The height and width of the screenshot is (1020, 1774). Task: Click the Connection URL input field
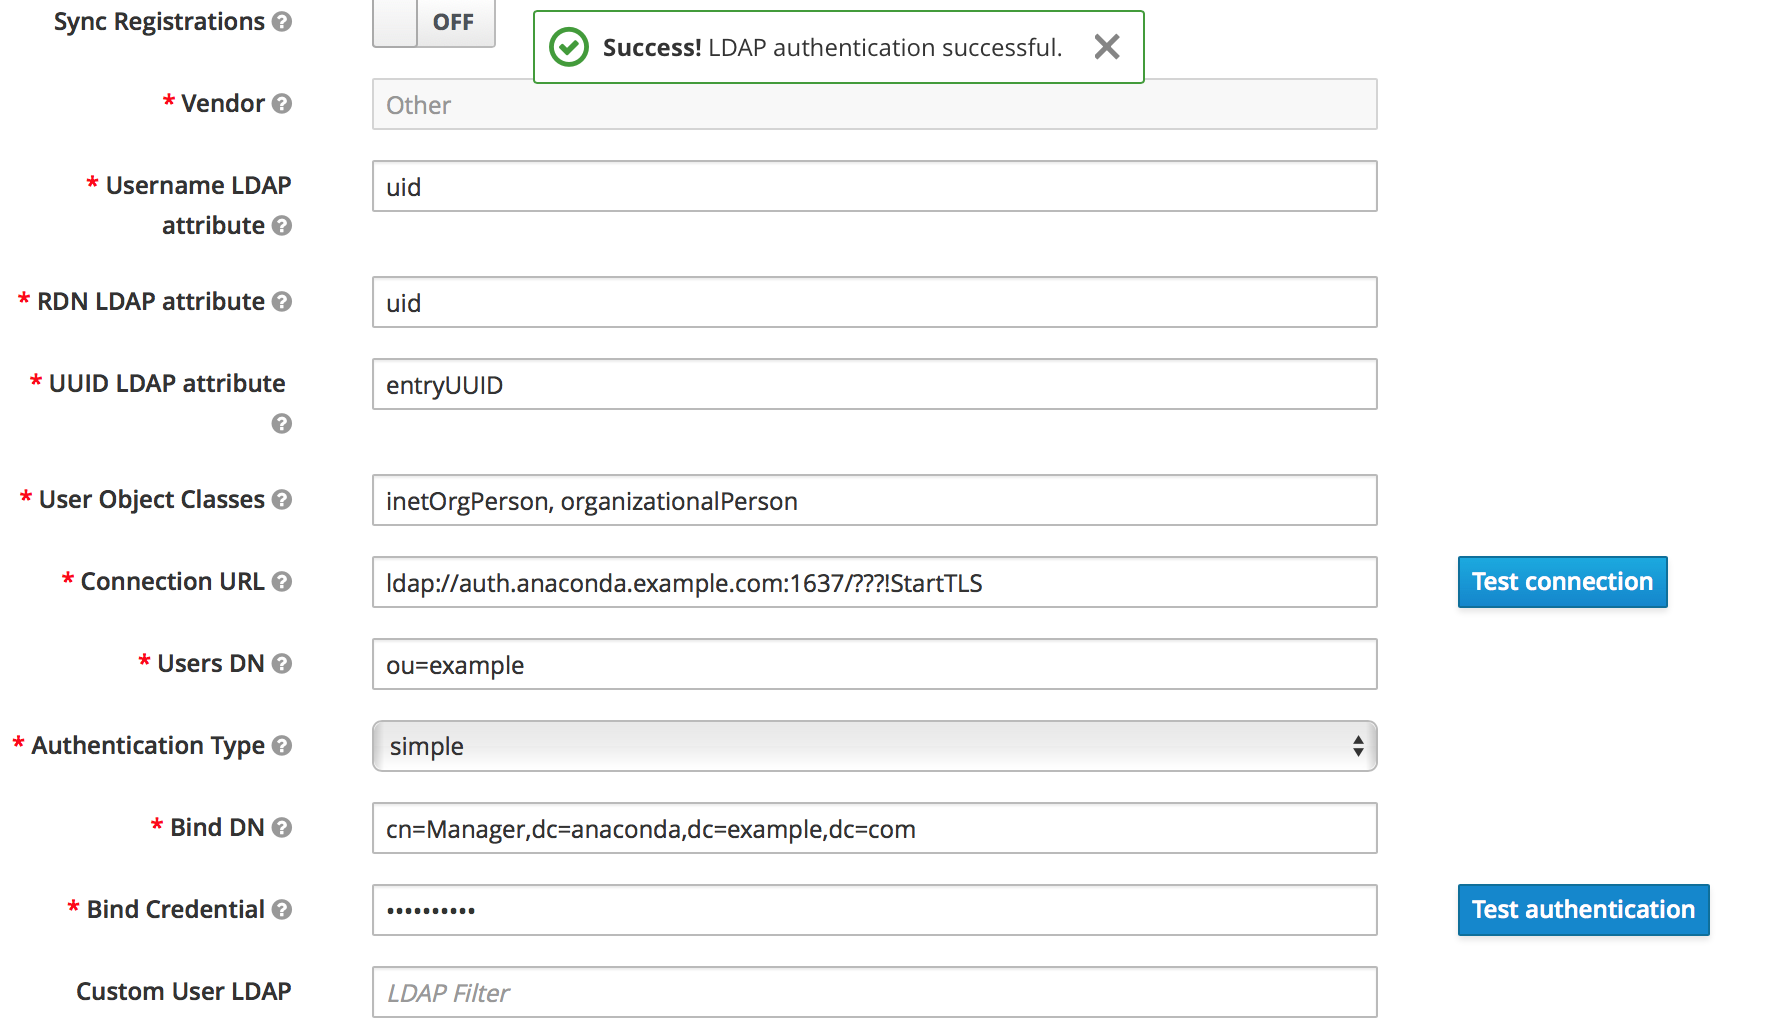874,582
